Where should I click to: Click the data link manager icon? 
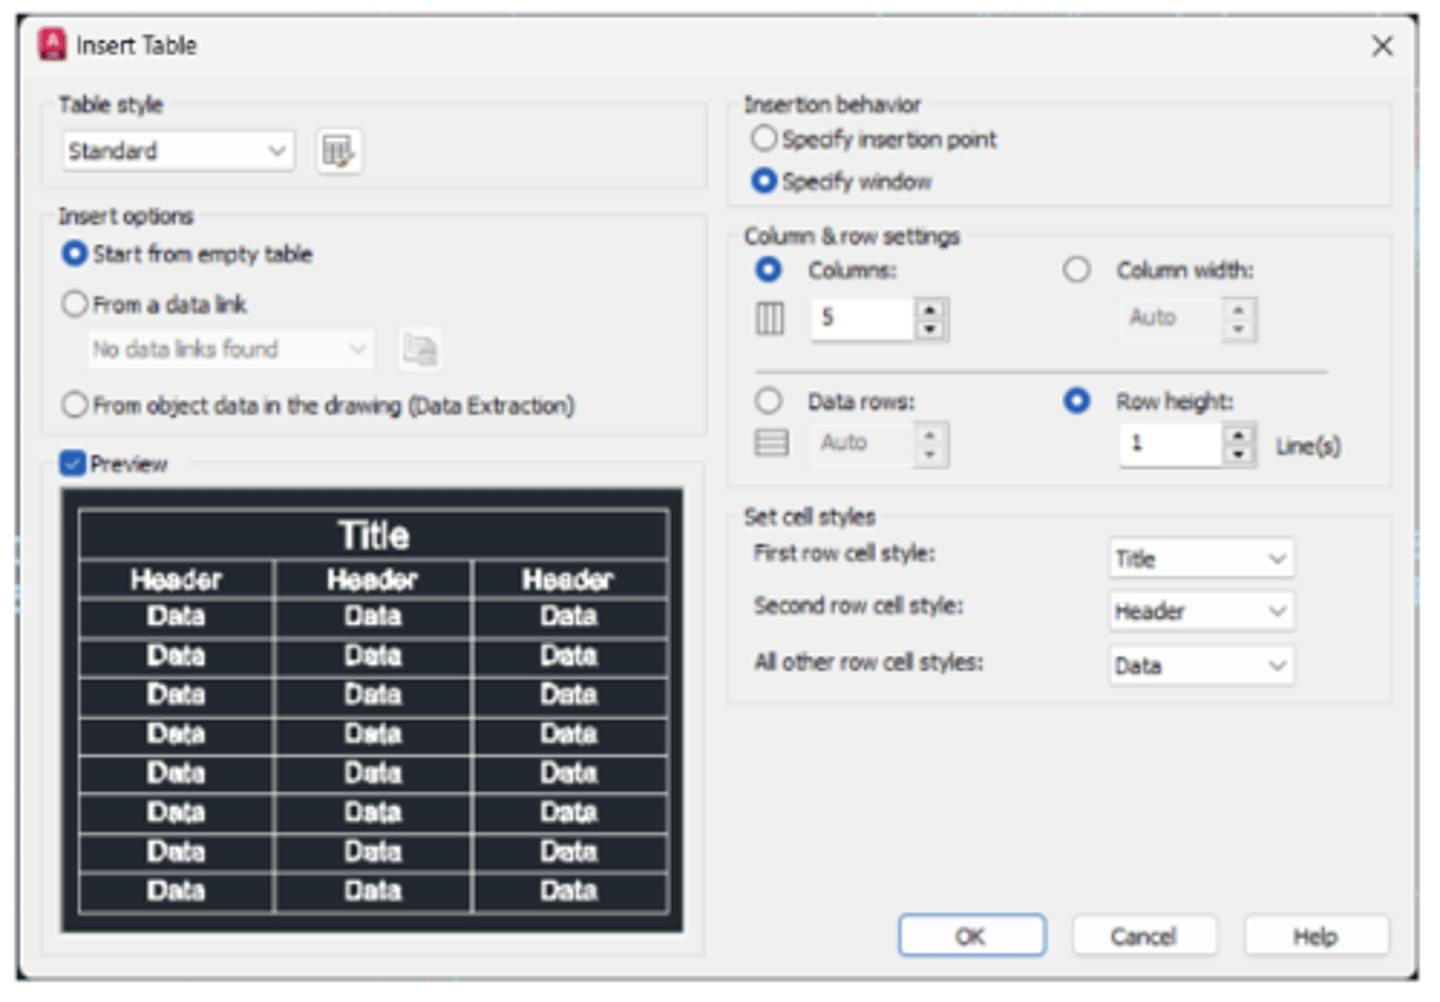pos(419,349)
